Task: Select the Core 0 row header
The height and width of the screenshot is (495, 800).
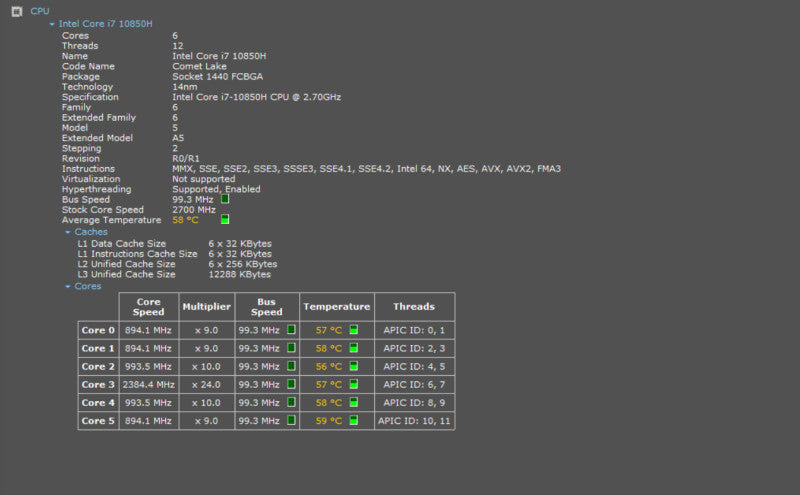Action: pos(98,330)
